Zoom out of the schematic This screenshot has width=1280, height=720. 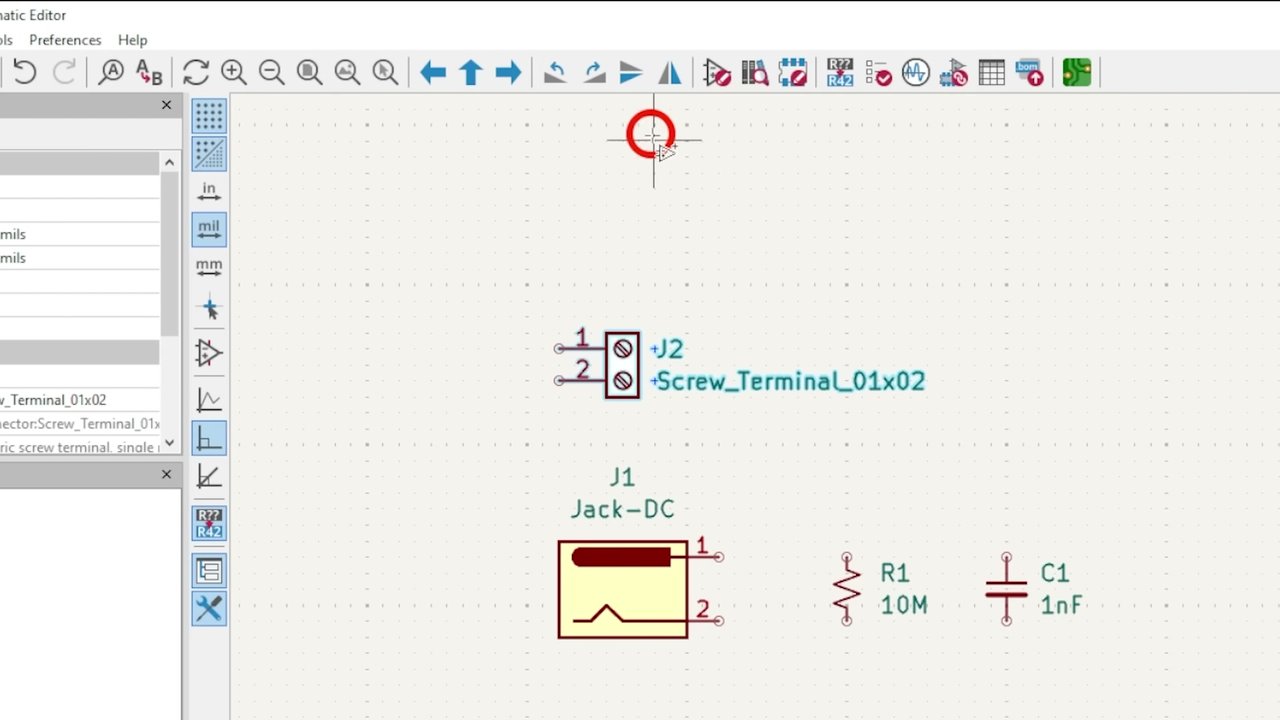tap(271, 72)
